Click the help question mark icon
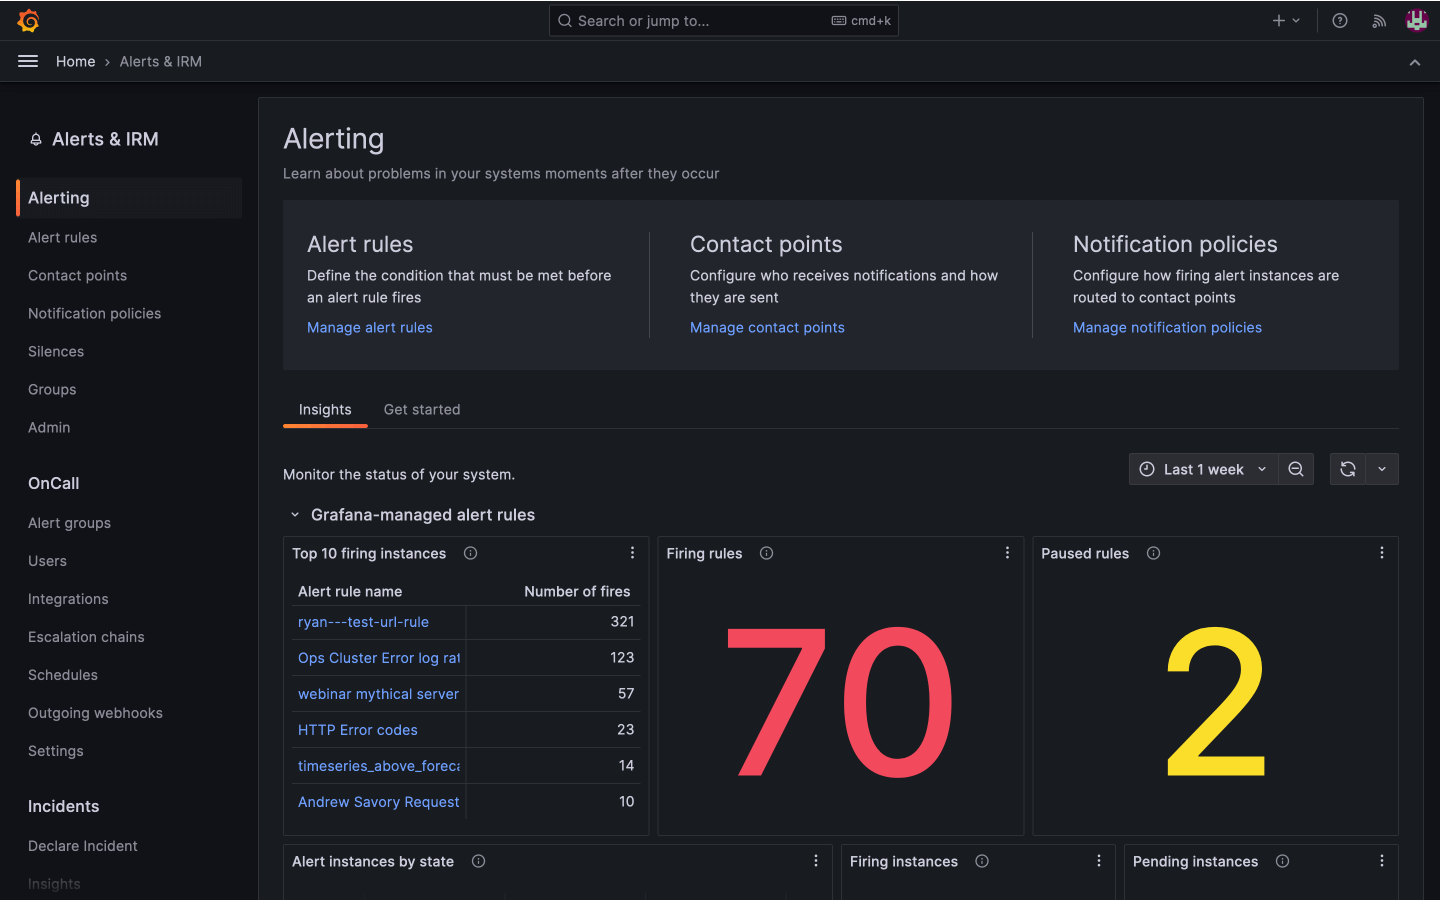The height and width of the screenshot is (900, 1440). click(1339, 20)
